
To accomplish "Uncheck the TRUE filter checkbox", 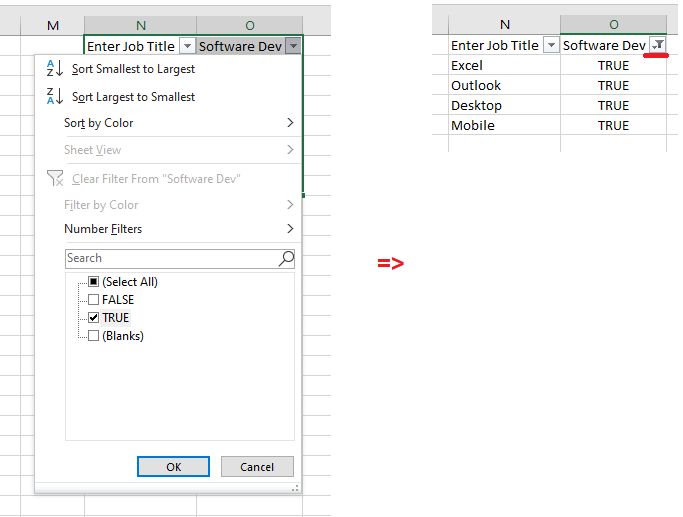I will pyautogui.click(x=93, y=318).
